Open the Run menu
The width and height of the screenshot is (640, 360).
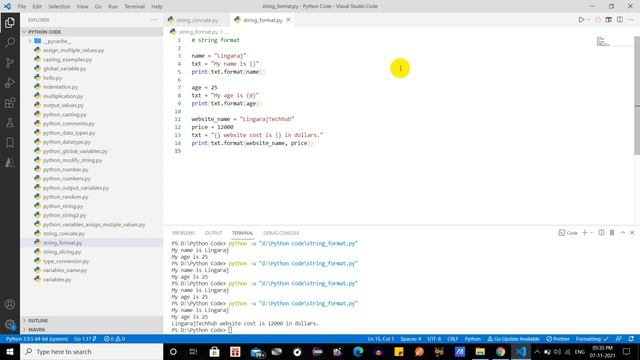(x=113, y=6)
